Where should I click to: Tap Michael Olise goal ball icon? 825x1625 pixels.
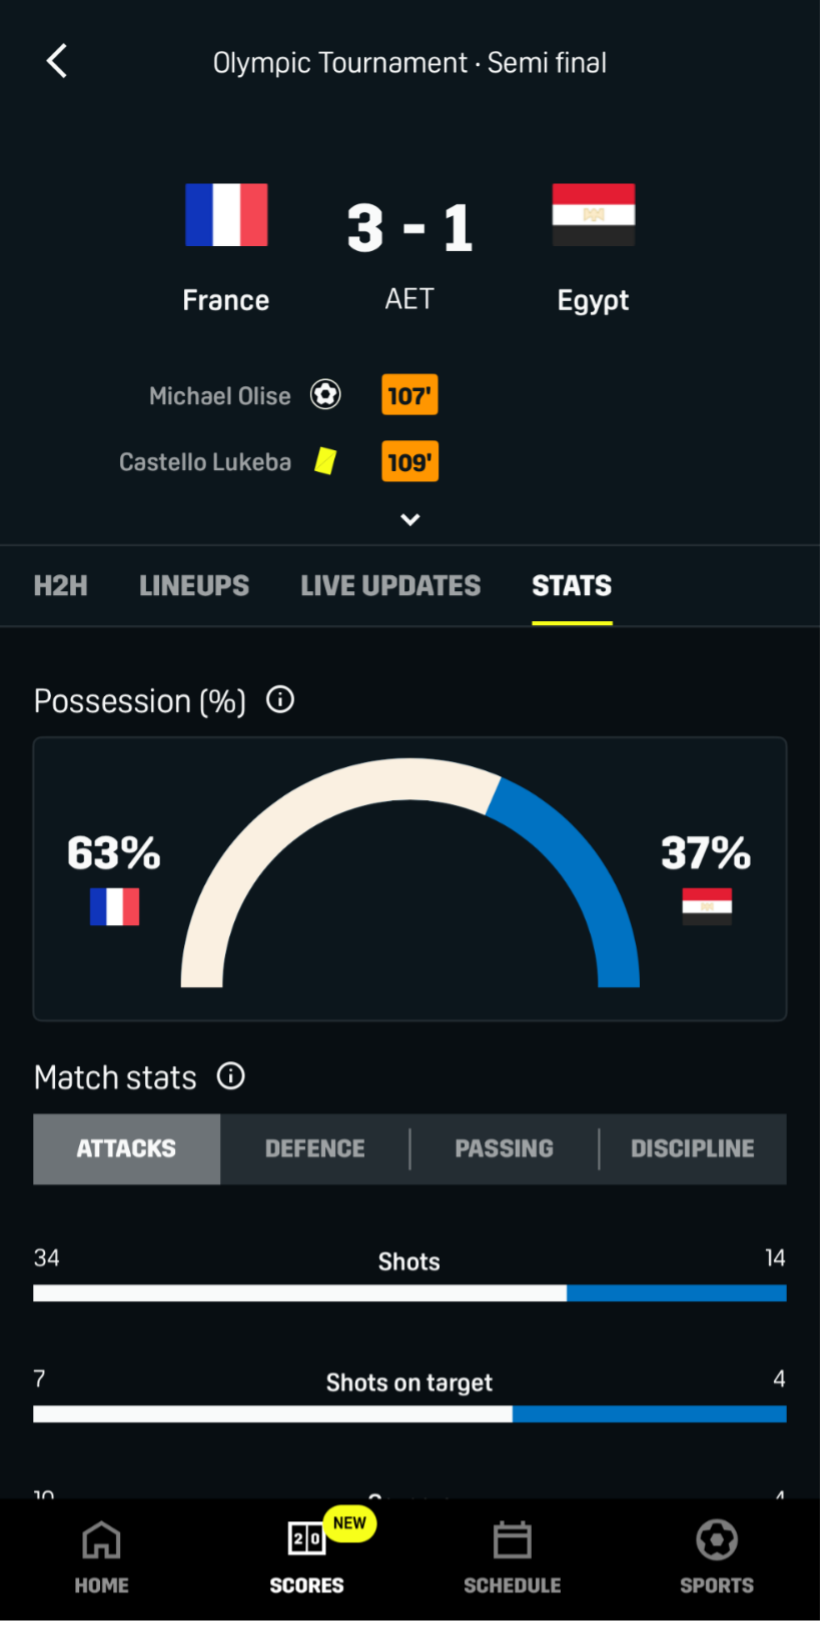tap(325, 395)
